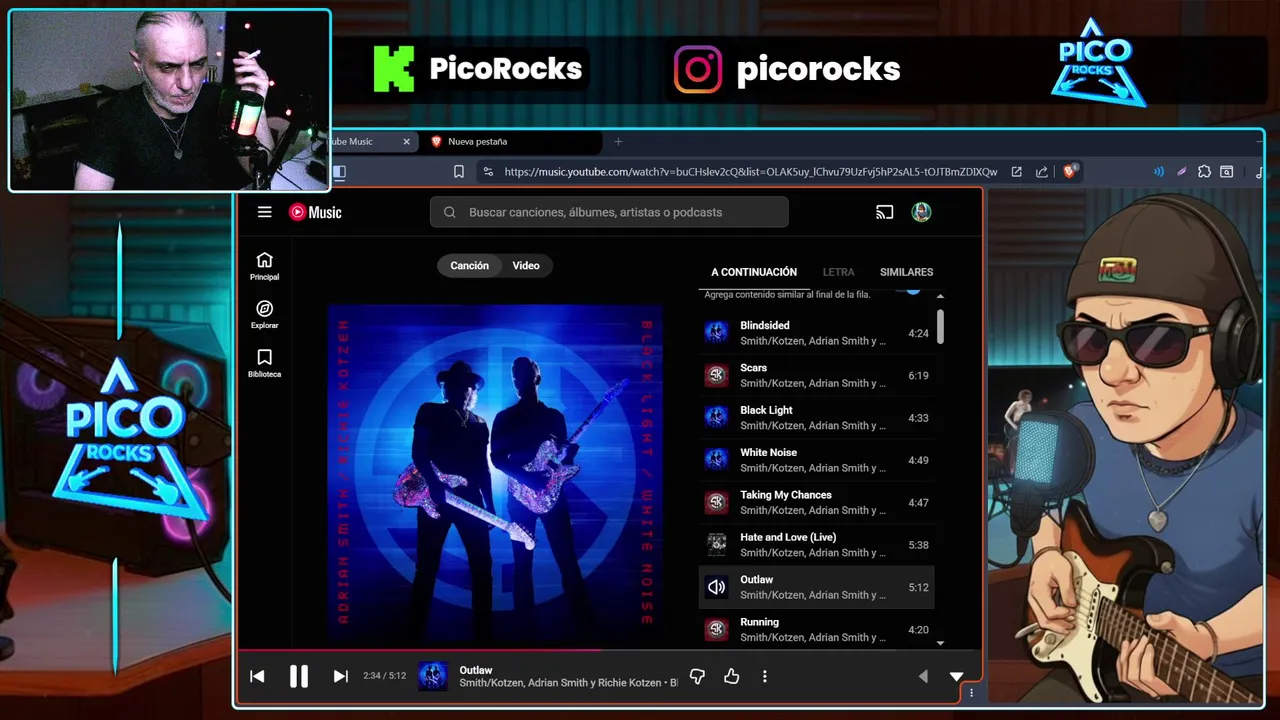
Task: Switch to Video mode
Action: point(526,266)
